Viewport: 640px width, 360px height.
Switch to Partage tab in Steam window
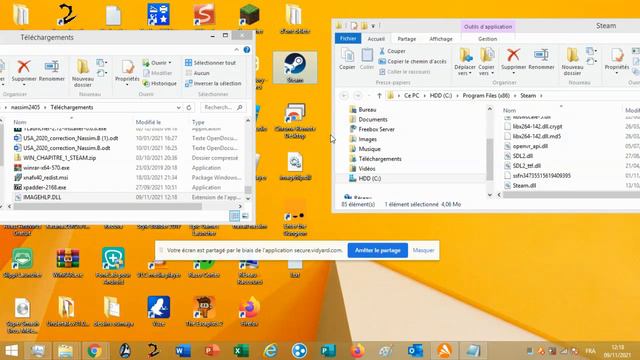[407, 39]
